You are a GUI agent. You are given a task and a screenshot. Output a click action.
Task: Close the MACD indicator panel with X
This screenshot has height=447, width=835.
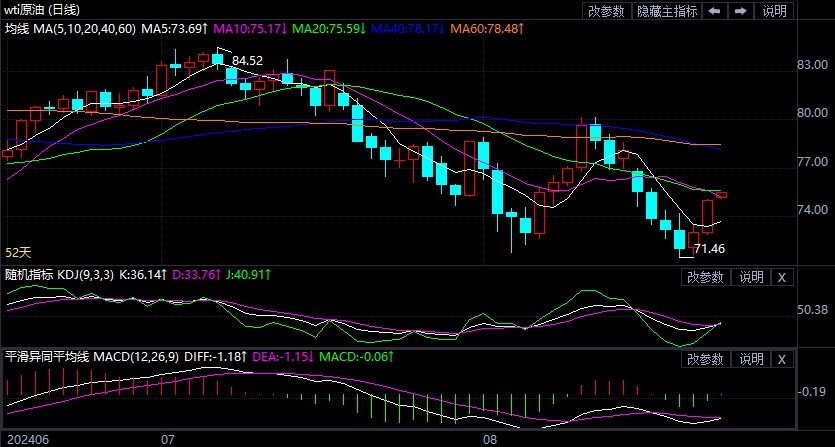pos(782,358)
